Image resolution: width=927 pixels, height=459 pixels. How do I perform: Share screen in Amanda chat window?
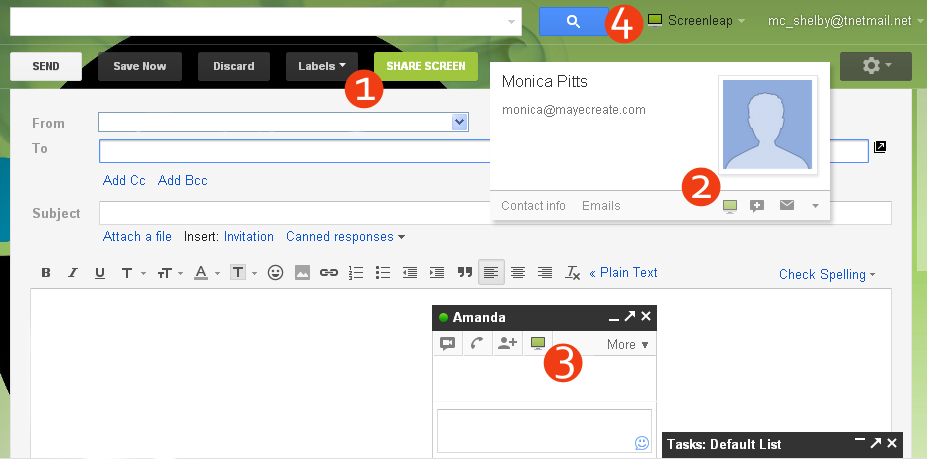tap(537, 344)
